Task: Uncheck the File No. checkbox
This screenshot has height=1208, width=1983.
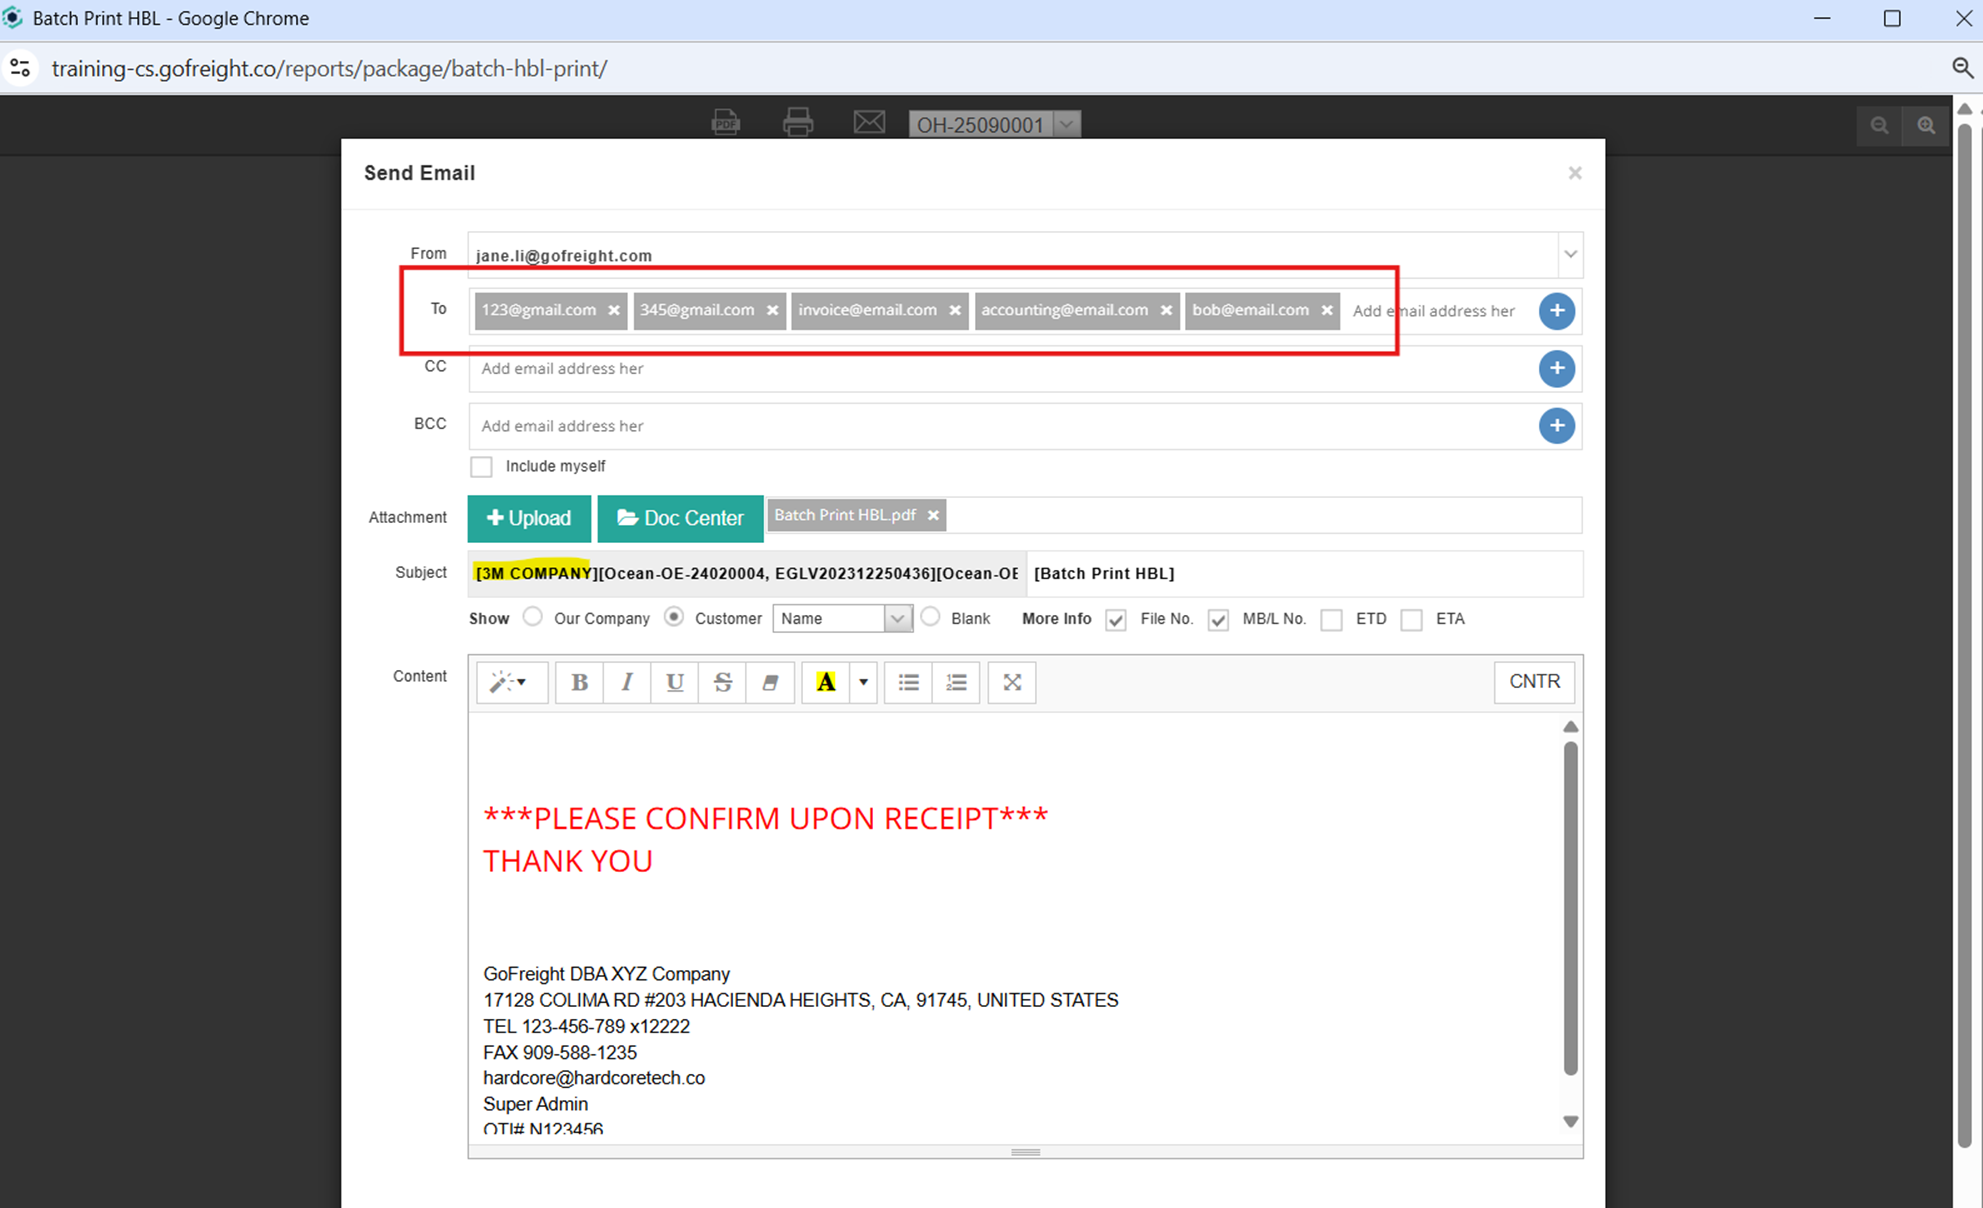Action: point(1115,620)
